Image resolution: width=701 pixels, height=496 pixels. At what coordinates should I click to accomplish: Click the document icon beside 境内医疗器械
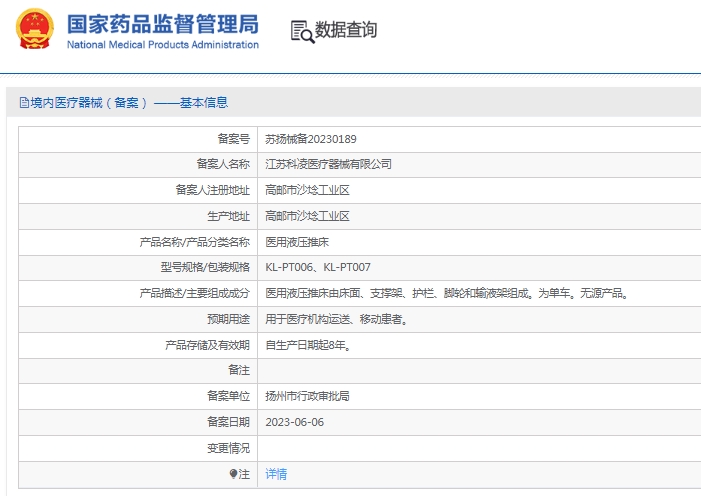[24, 103]
